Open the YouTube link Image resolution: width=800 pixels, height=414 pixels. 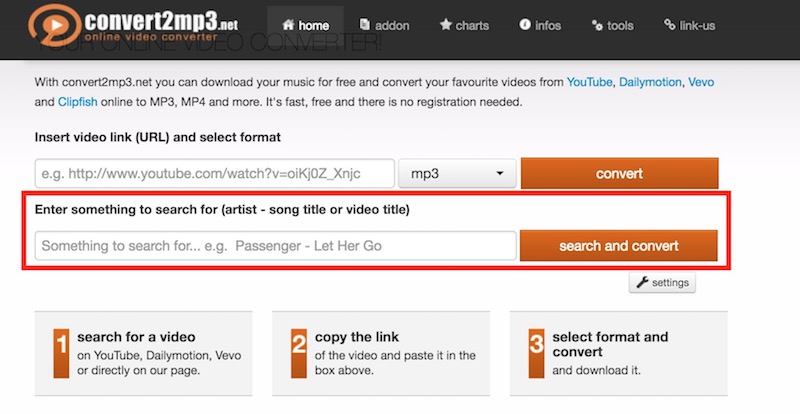click(x=590, y=80)
